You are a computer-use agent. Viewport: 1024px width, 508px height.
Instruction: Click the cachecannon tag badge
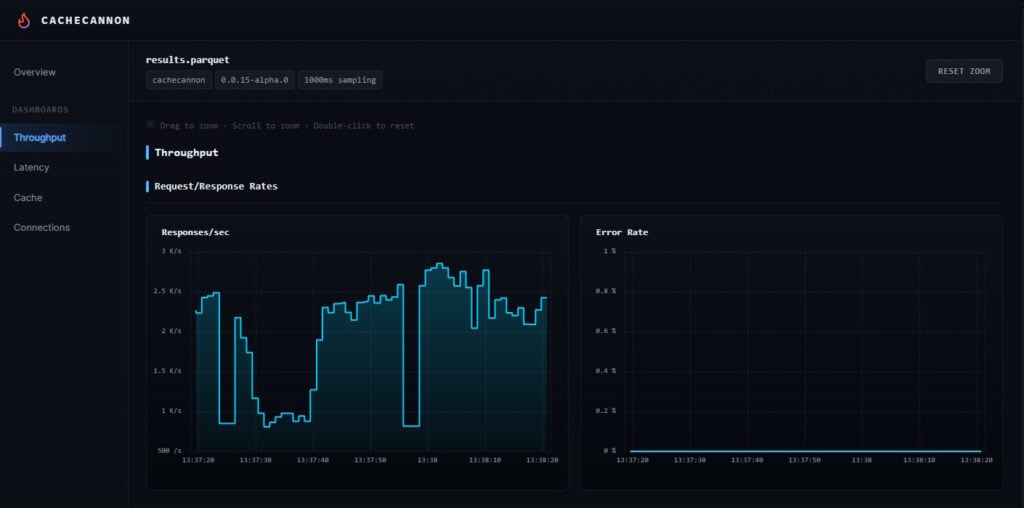[x=179, y=80]
